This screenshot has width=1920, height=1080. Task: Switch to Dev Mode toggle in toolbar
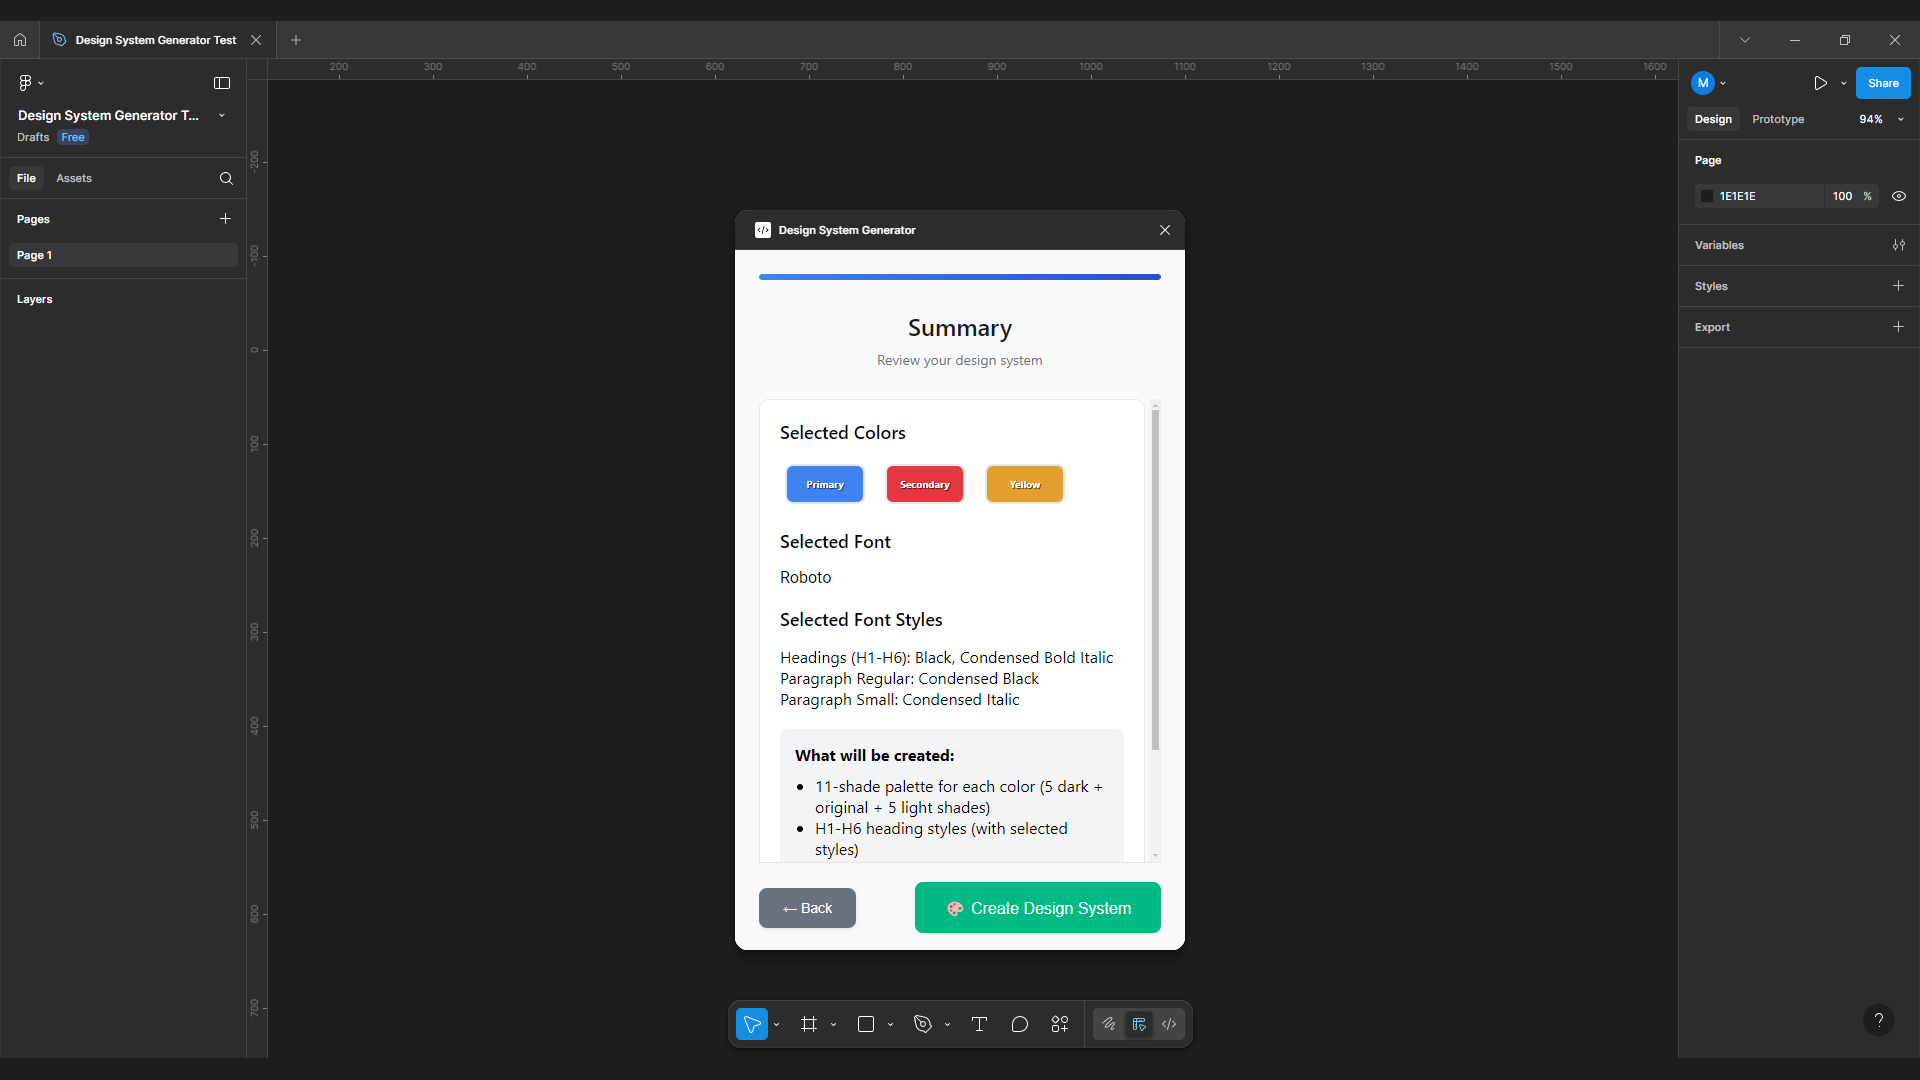pos(1169,1024)
